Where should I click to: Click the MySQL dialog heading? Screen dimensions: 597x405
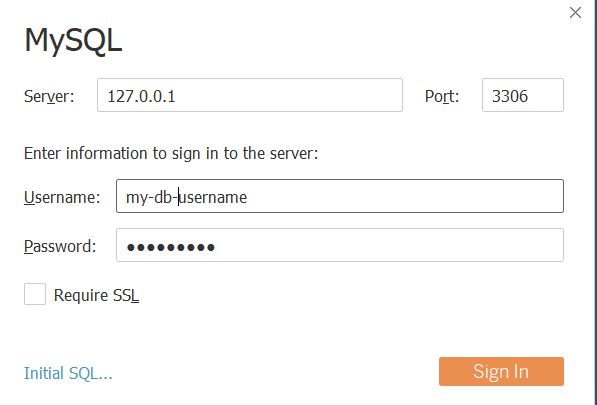pyautogui.click(x=73, y=40)
